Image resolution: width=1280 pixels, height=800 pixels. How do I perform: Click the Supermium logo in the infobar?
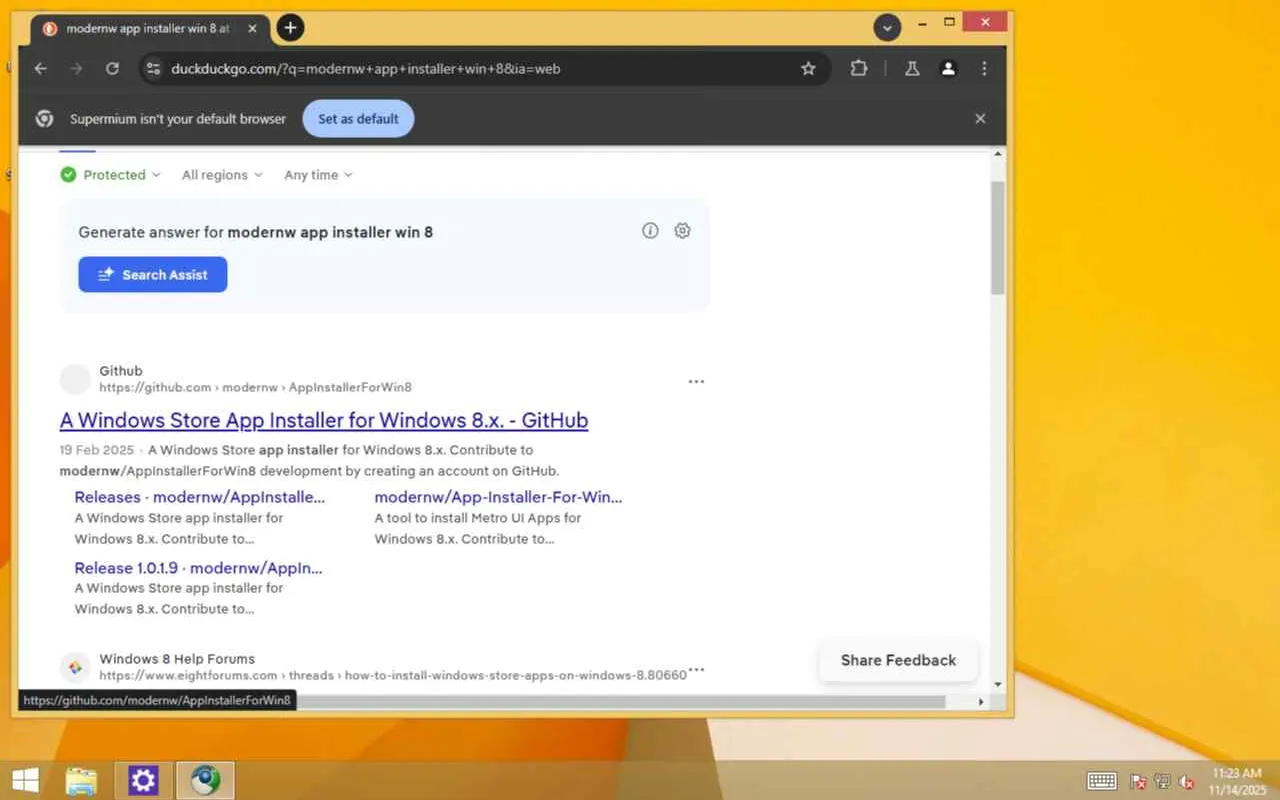[x=44, y=118]
